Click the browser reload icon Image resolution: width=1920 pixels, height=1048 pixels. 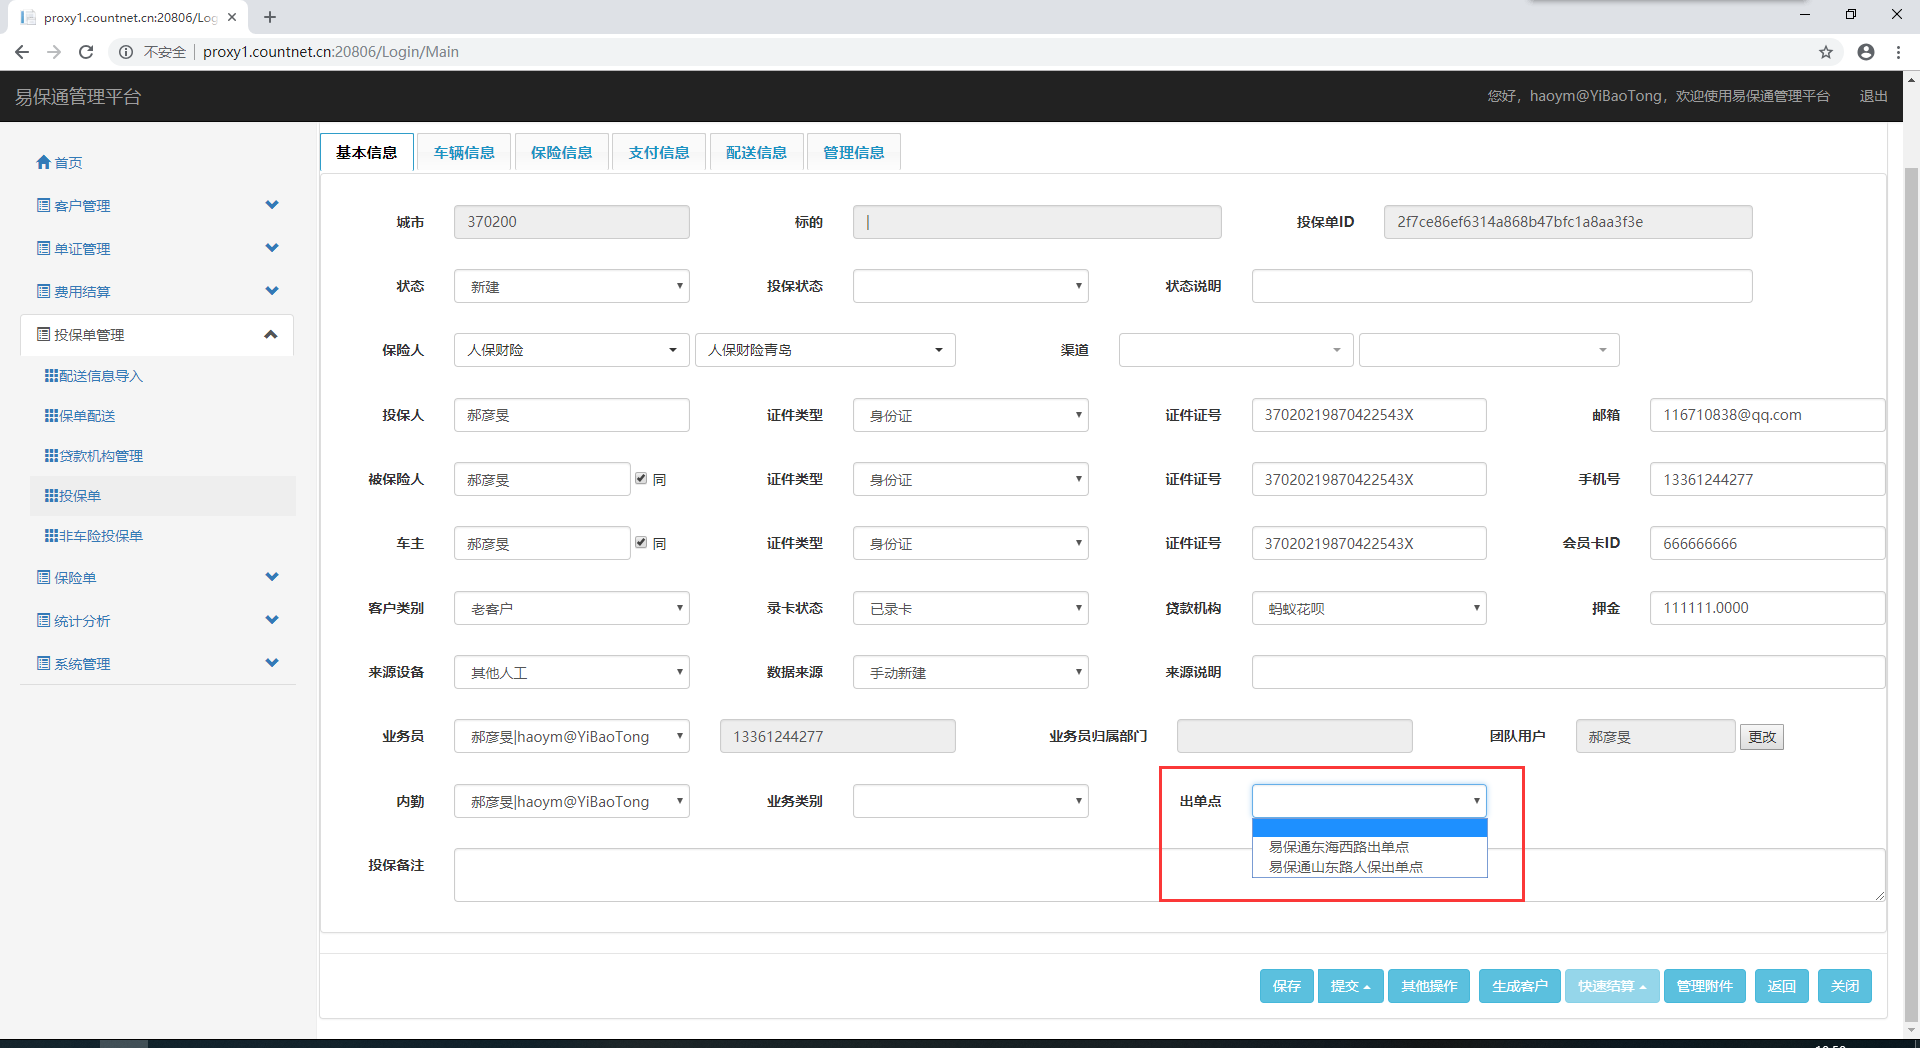86,52
